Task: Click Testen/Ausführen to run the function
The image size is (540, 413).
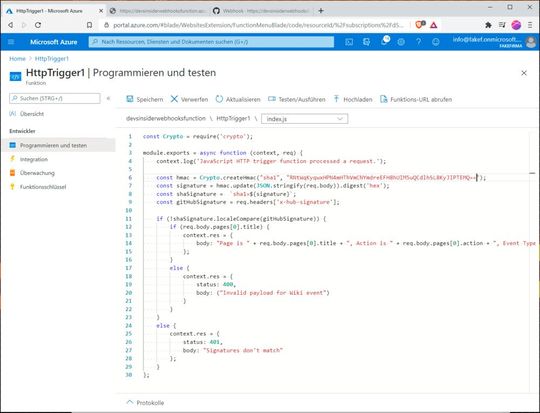Action: coord(297,99)
